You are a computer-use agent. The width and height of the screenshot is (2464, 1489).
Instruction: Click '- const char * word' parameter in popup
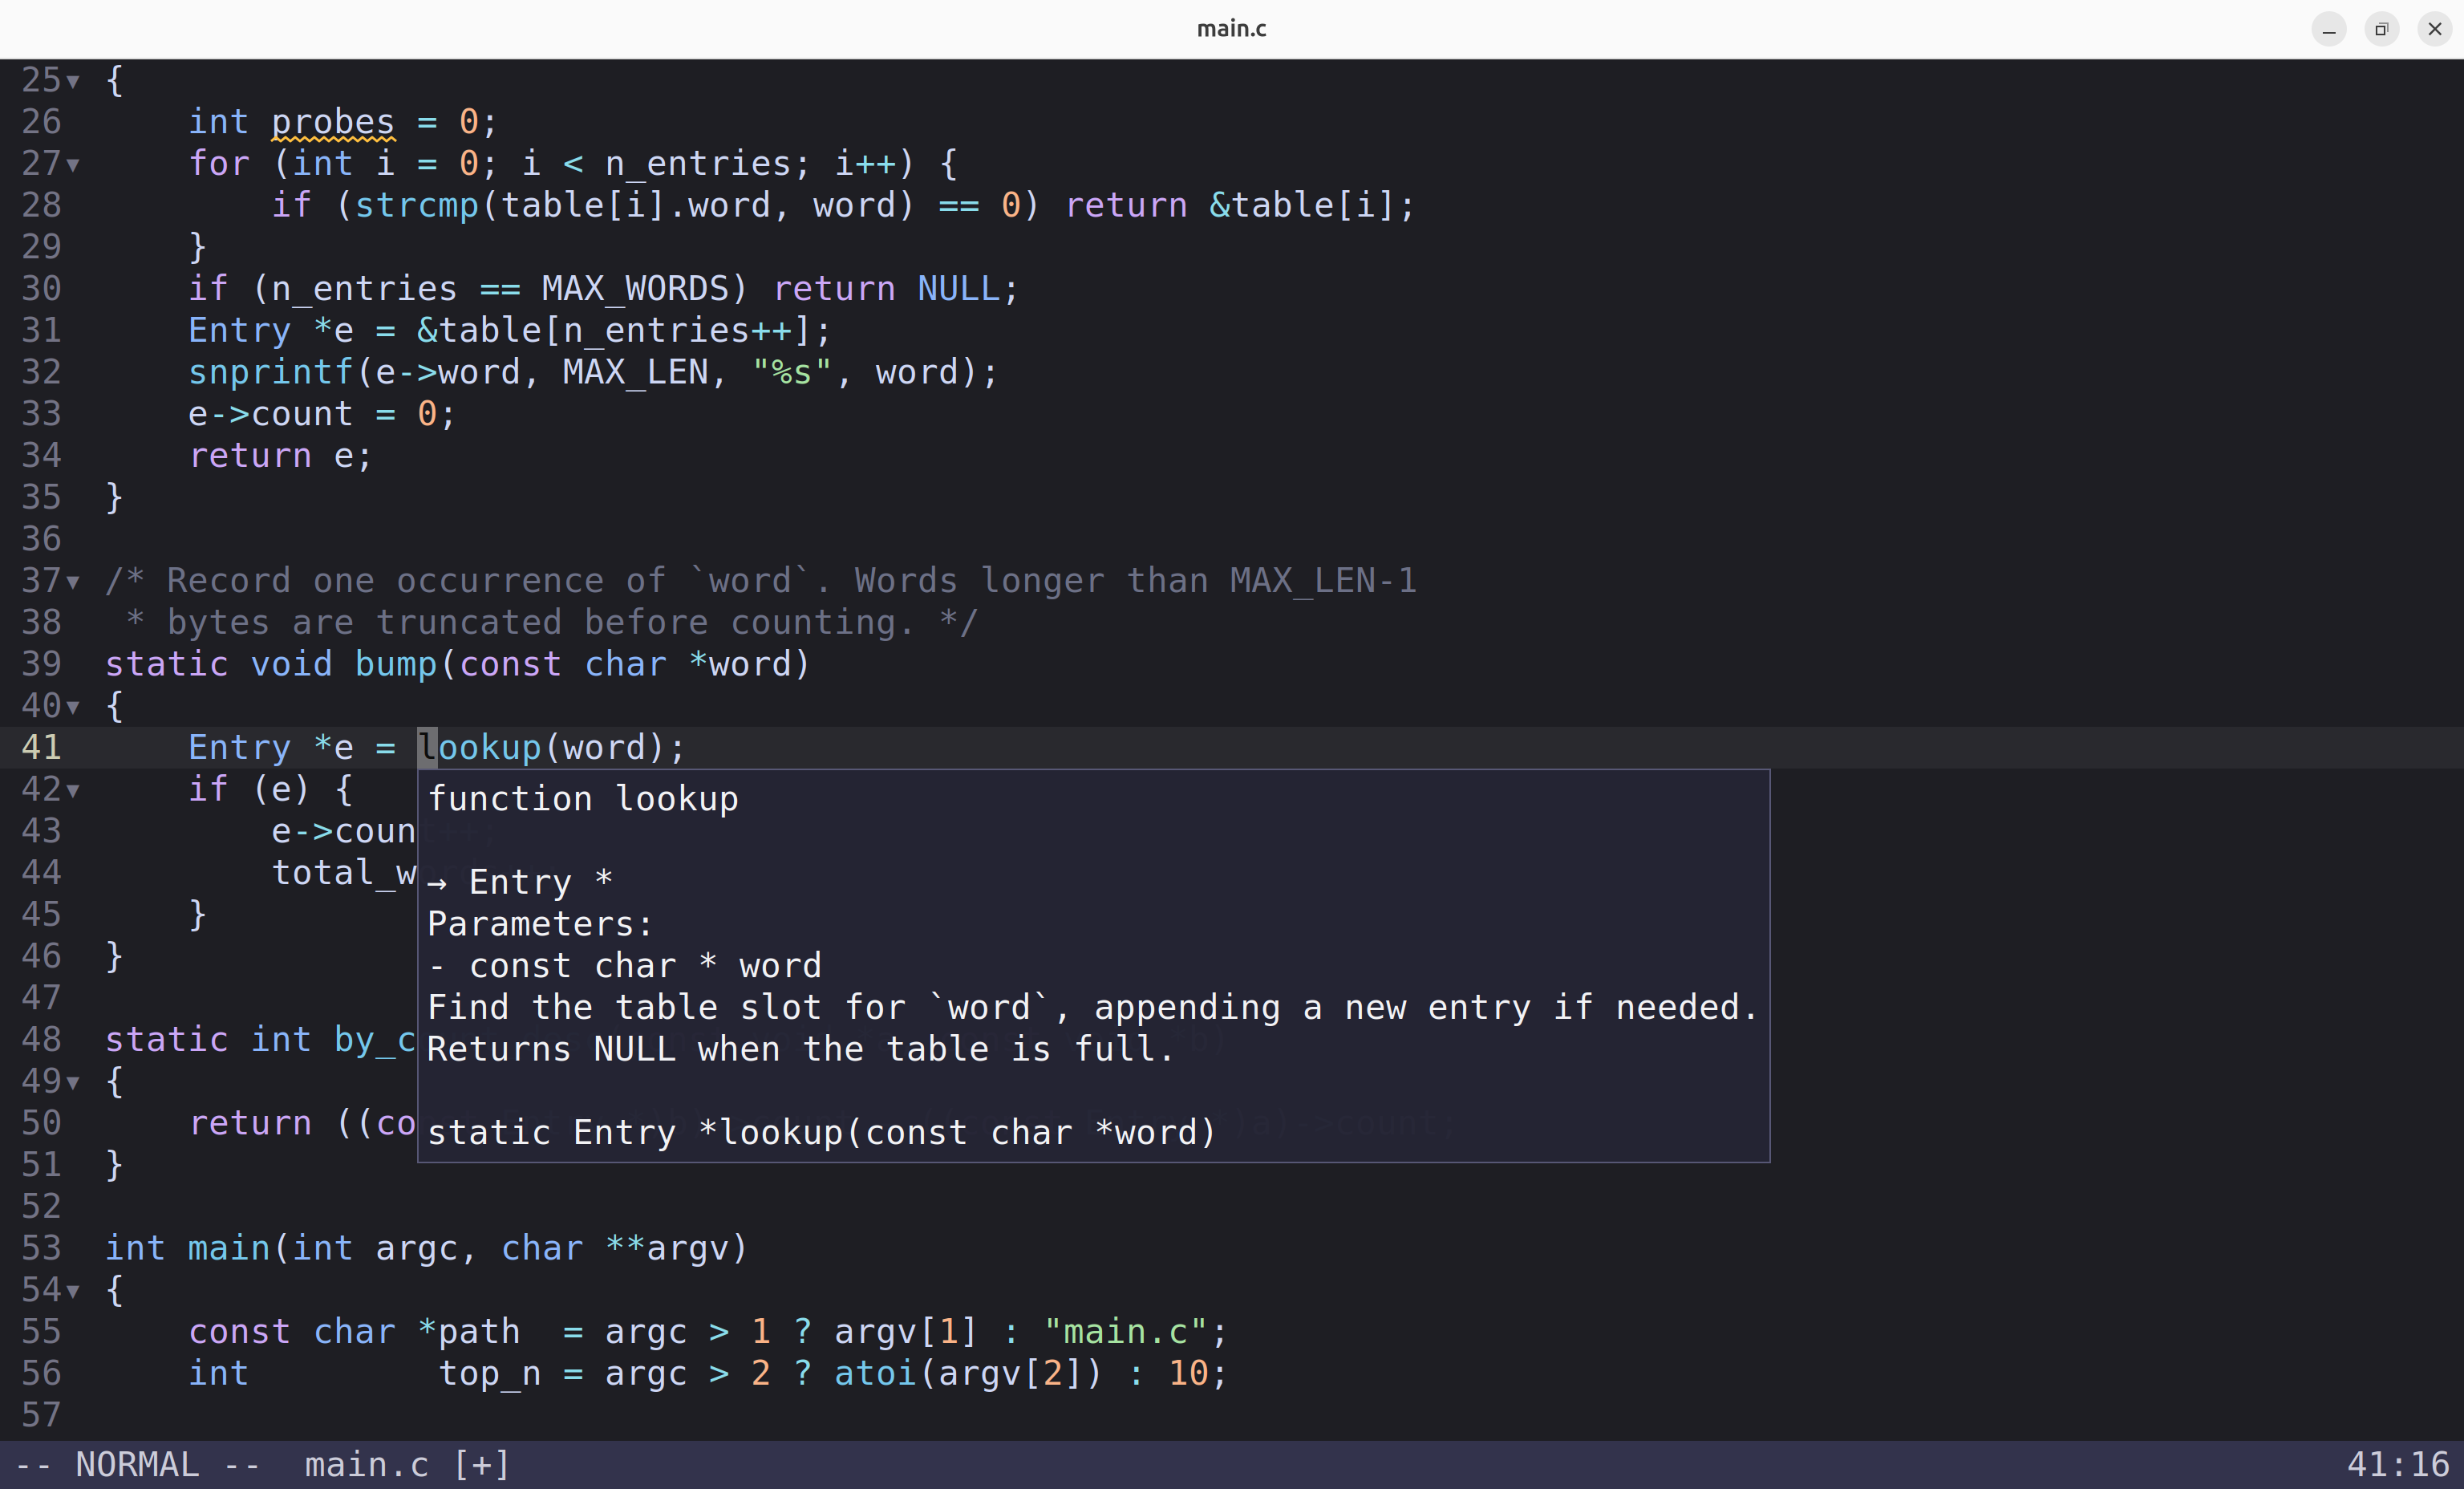[625, 966]
